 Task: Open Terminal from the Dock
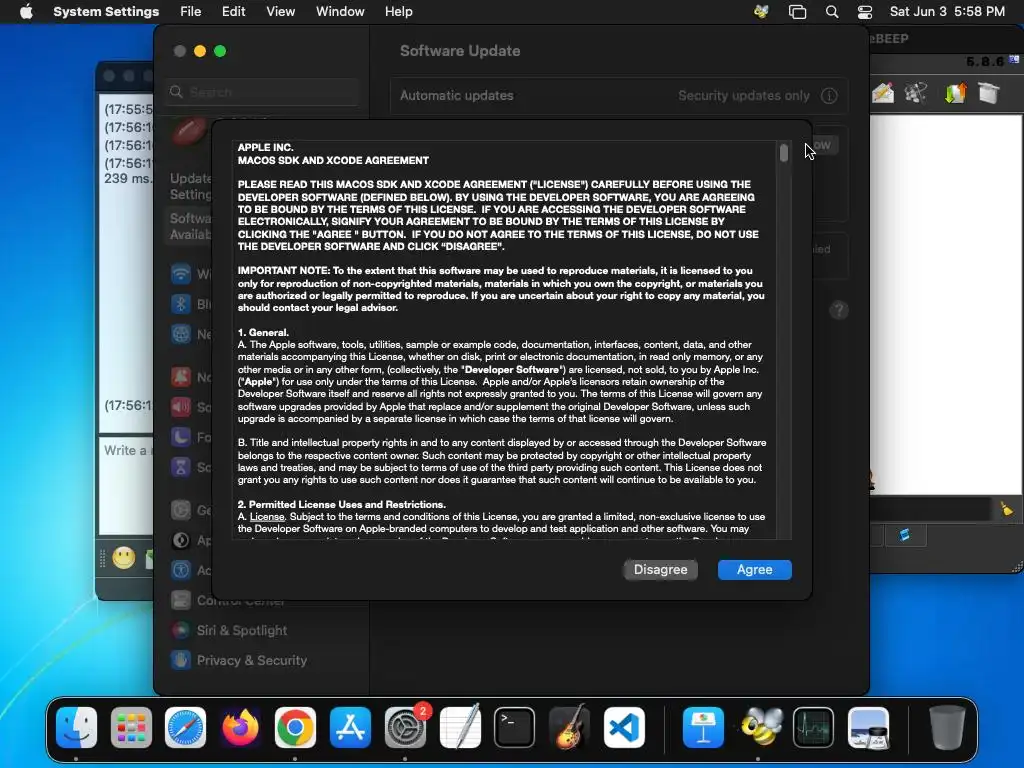[515, 727]
